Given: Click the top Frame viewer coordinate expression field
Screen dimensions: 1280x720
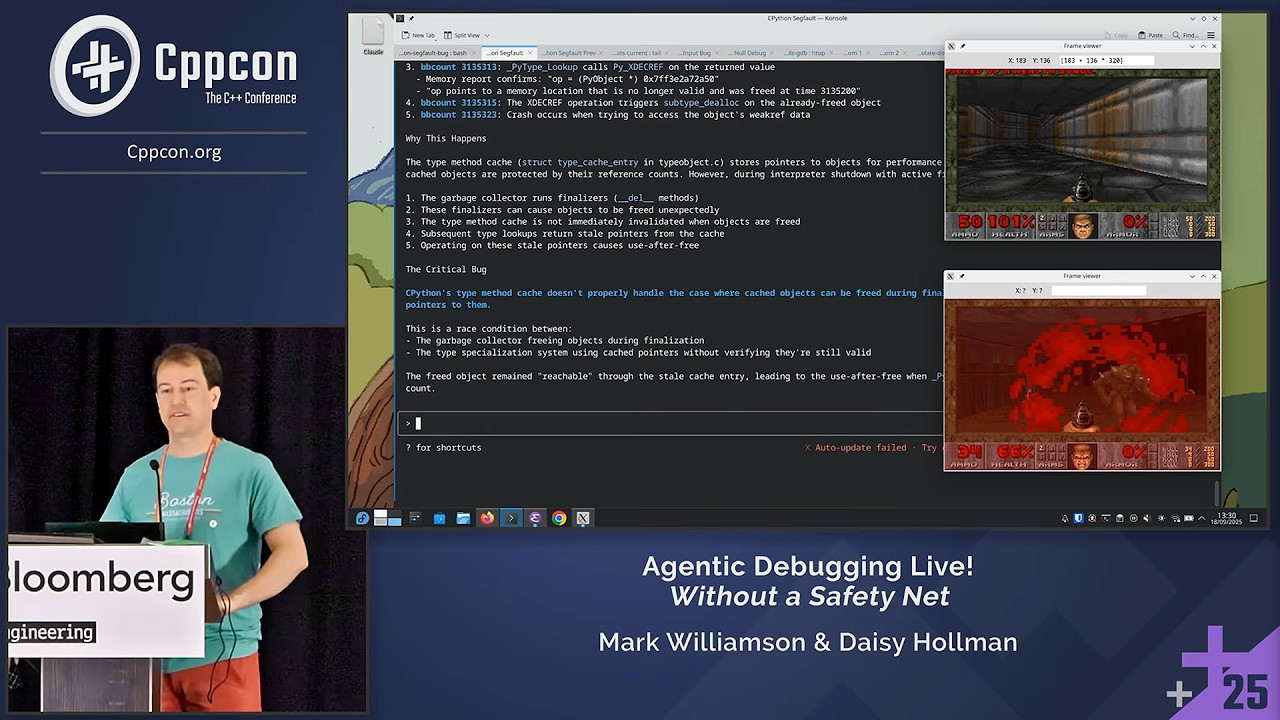Looking at the screenshot, I should 1106,60.
